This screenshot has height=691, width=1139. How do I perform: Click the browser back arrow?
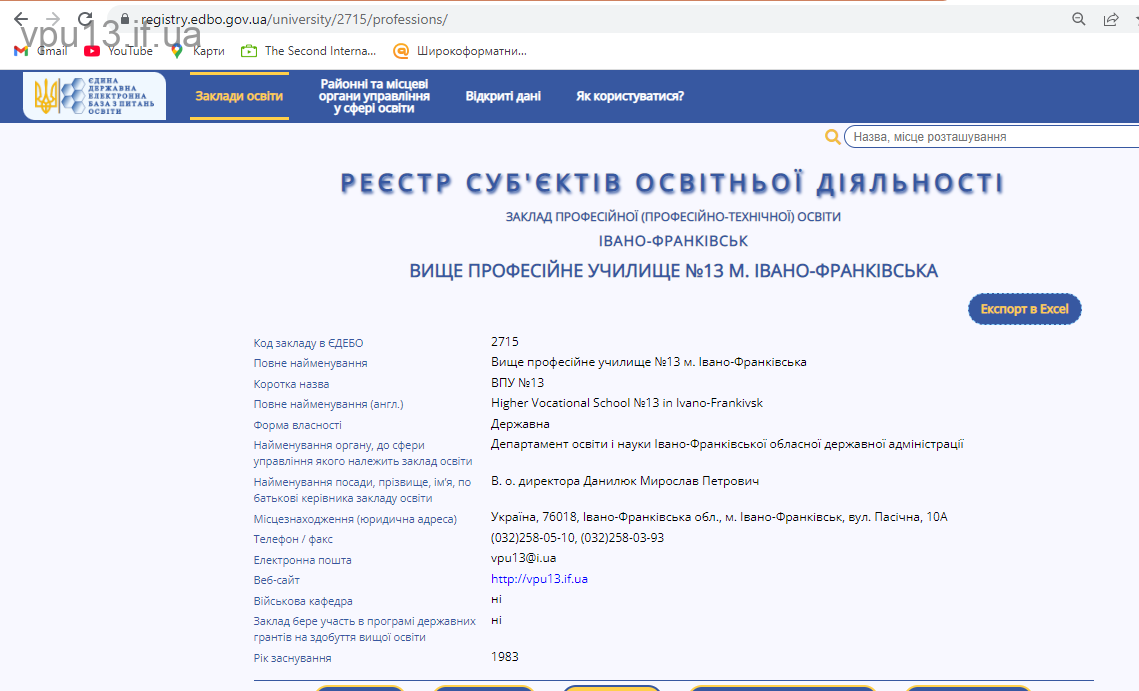pyautogui.click(x=21, y=19)
